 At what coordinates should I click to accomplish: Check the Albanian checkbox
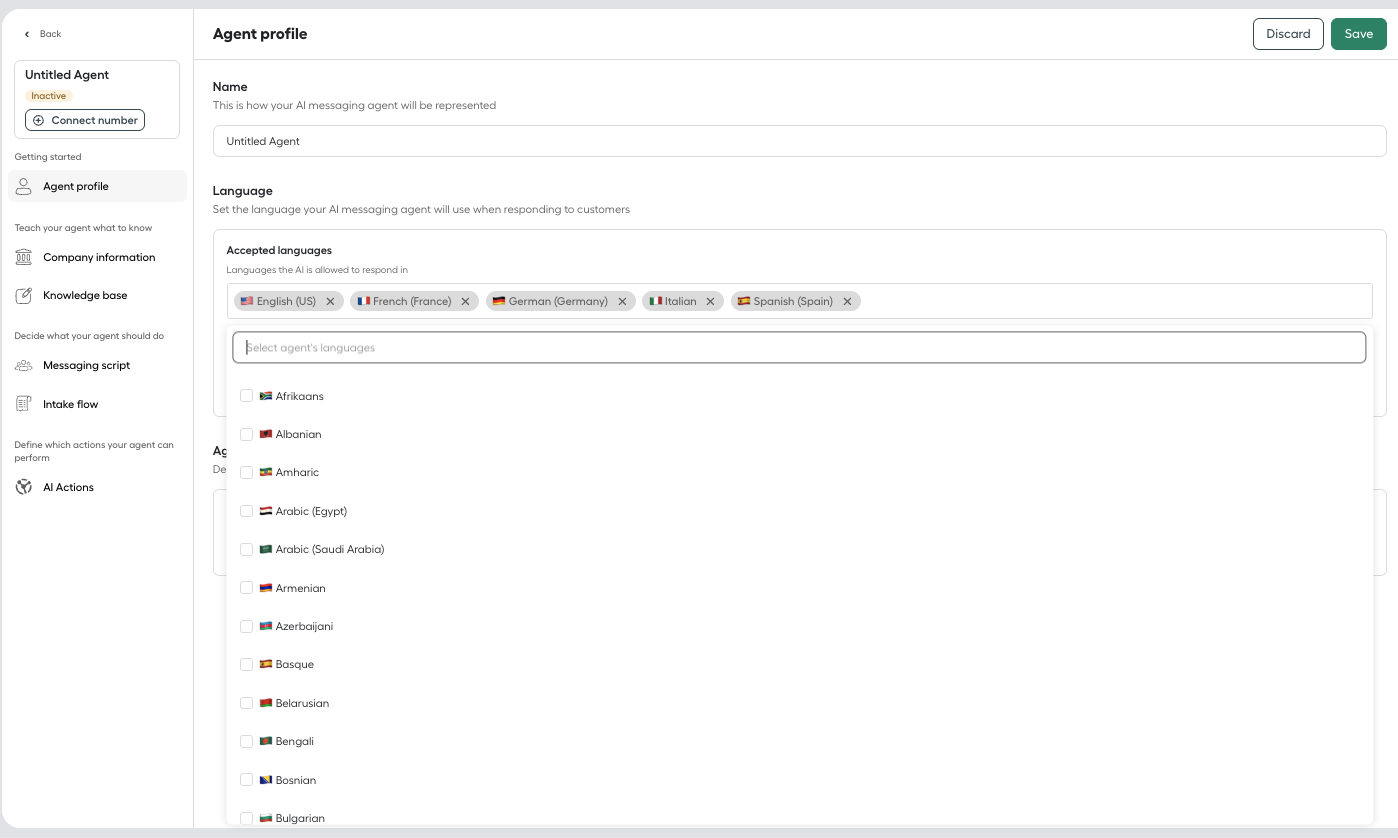(x=246, y=434)
